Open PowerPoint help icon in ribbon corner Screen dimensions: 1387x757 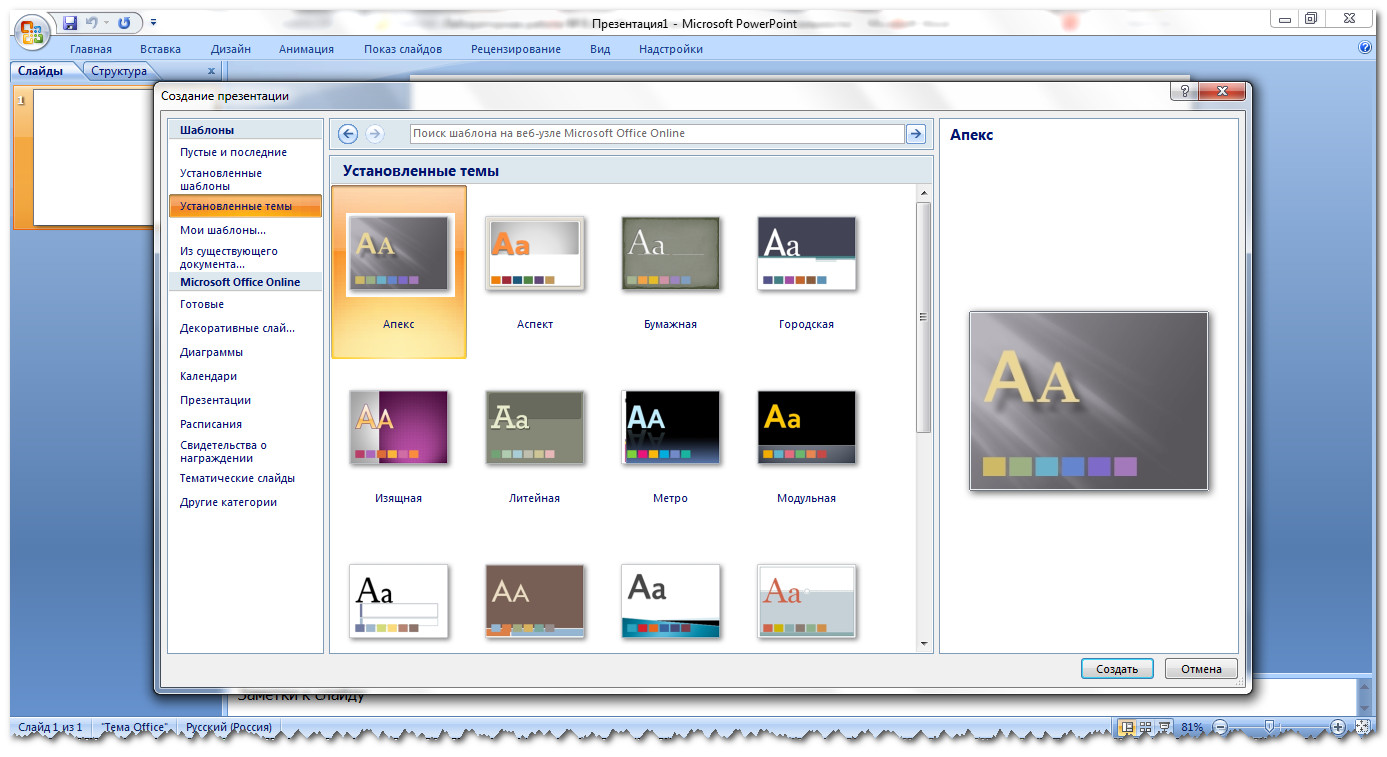[1365, 48]
